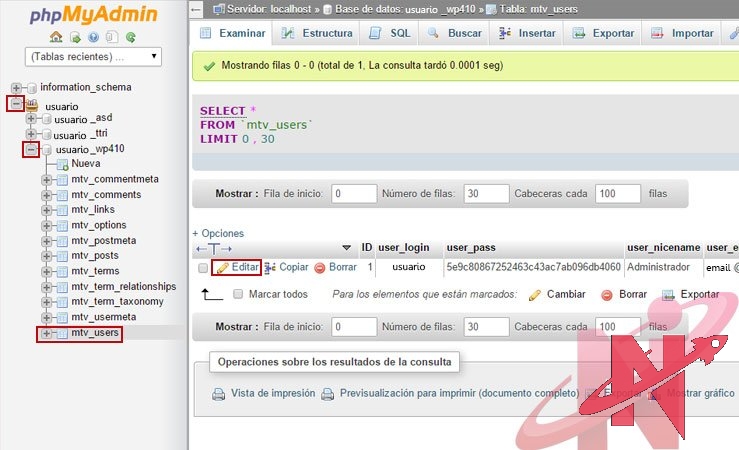Click the usuario database icon in tree
The height and width of the screenshot is (450, 739).
coord(31,106)
